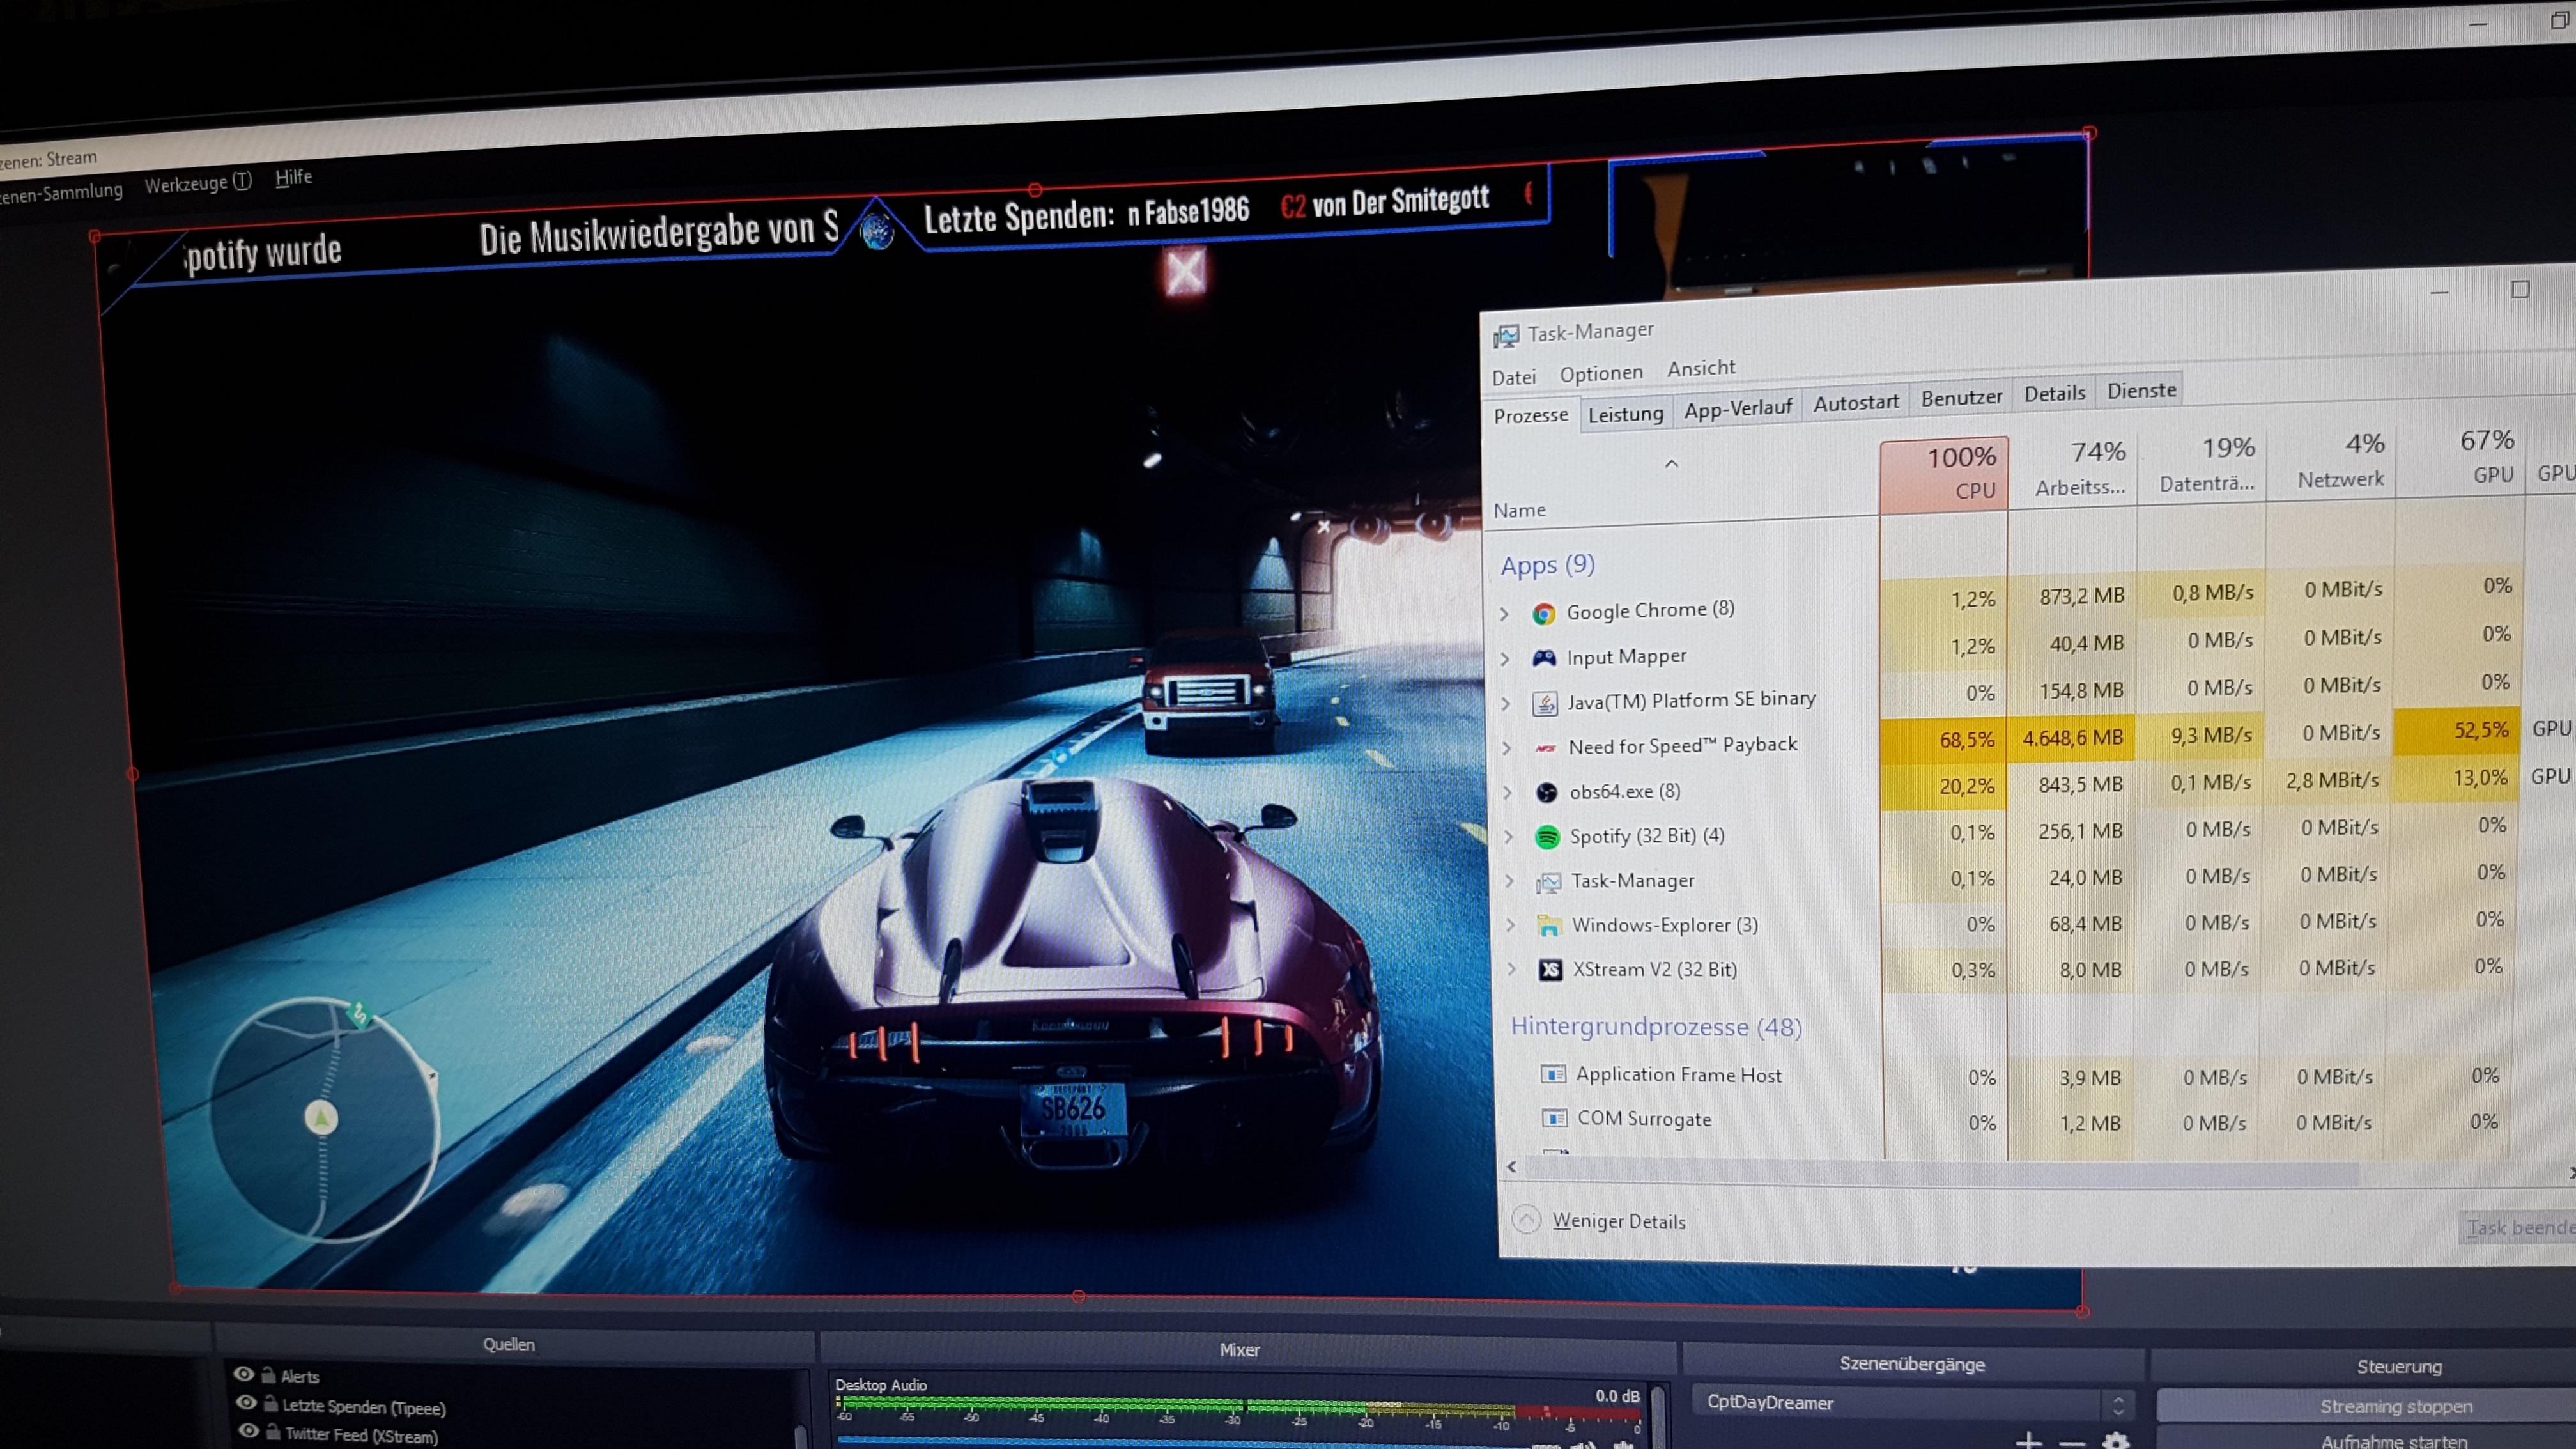The height and width of the screenshot is (1449, 2576).
Task: Select the Prozesse tab
Action: pos(1531,415)
